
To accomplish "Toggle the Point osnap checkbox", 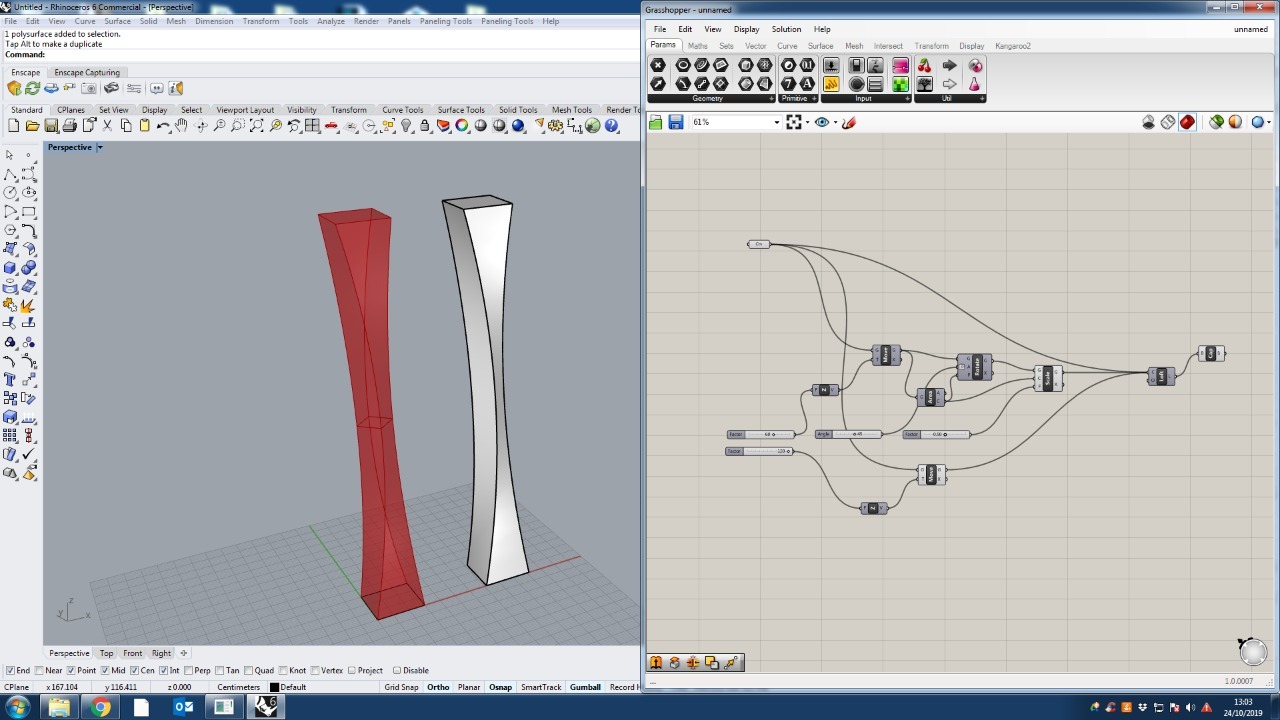I will click(71, 671).
